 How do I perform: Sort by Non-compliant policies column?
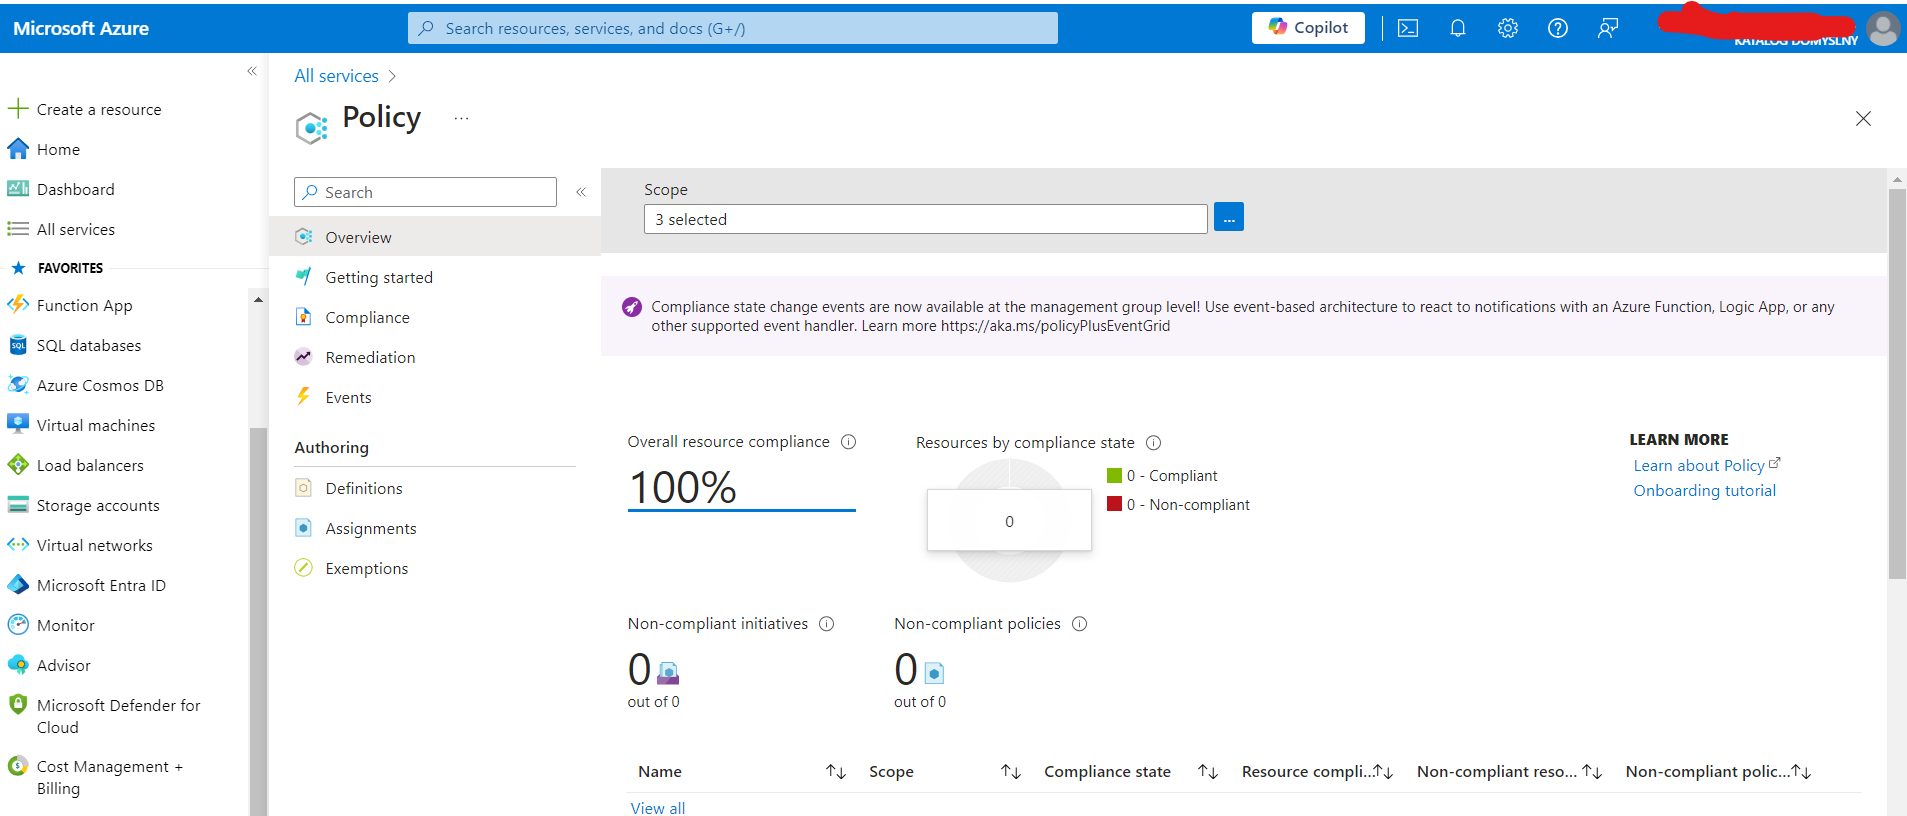1801,771
